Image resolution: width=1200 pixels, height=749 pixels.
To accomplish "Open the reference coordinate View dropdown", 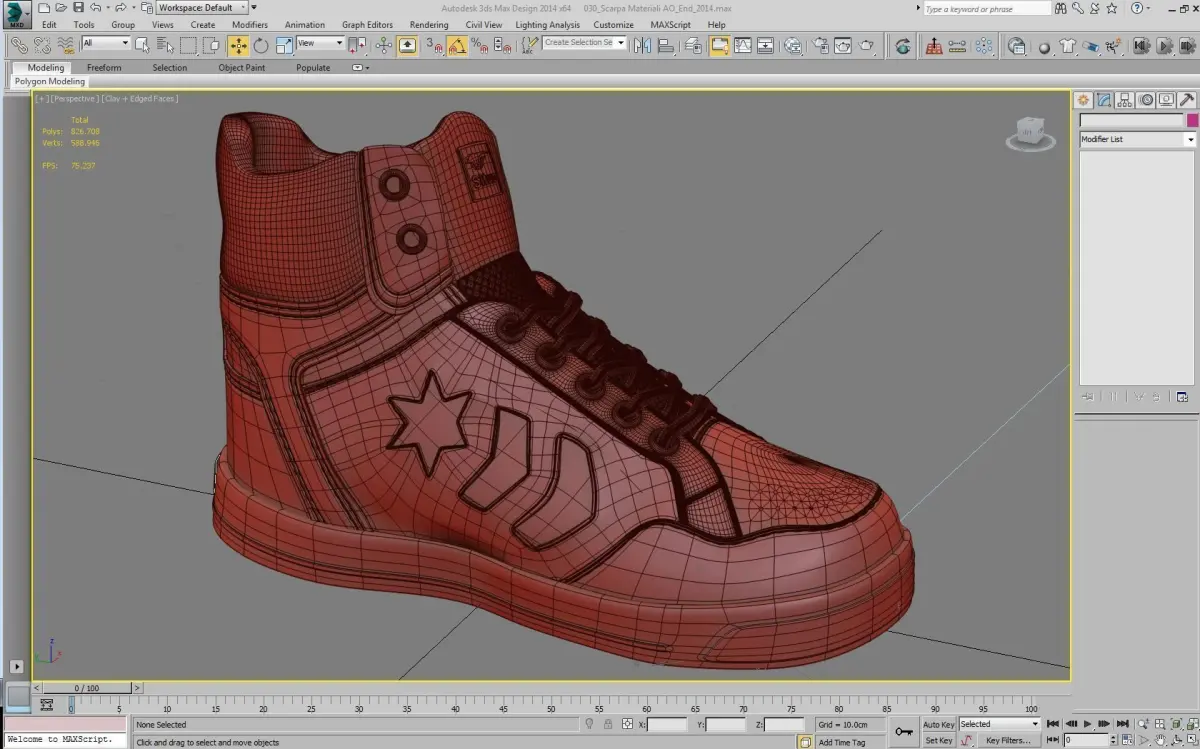I will 320,43.
